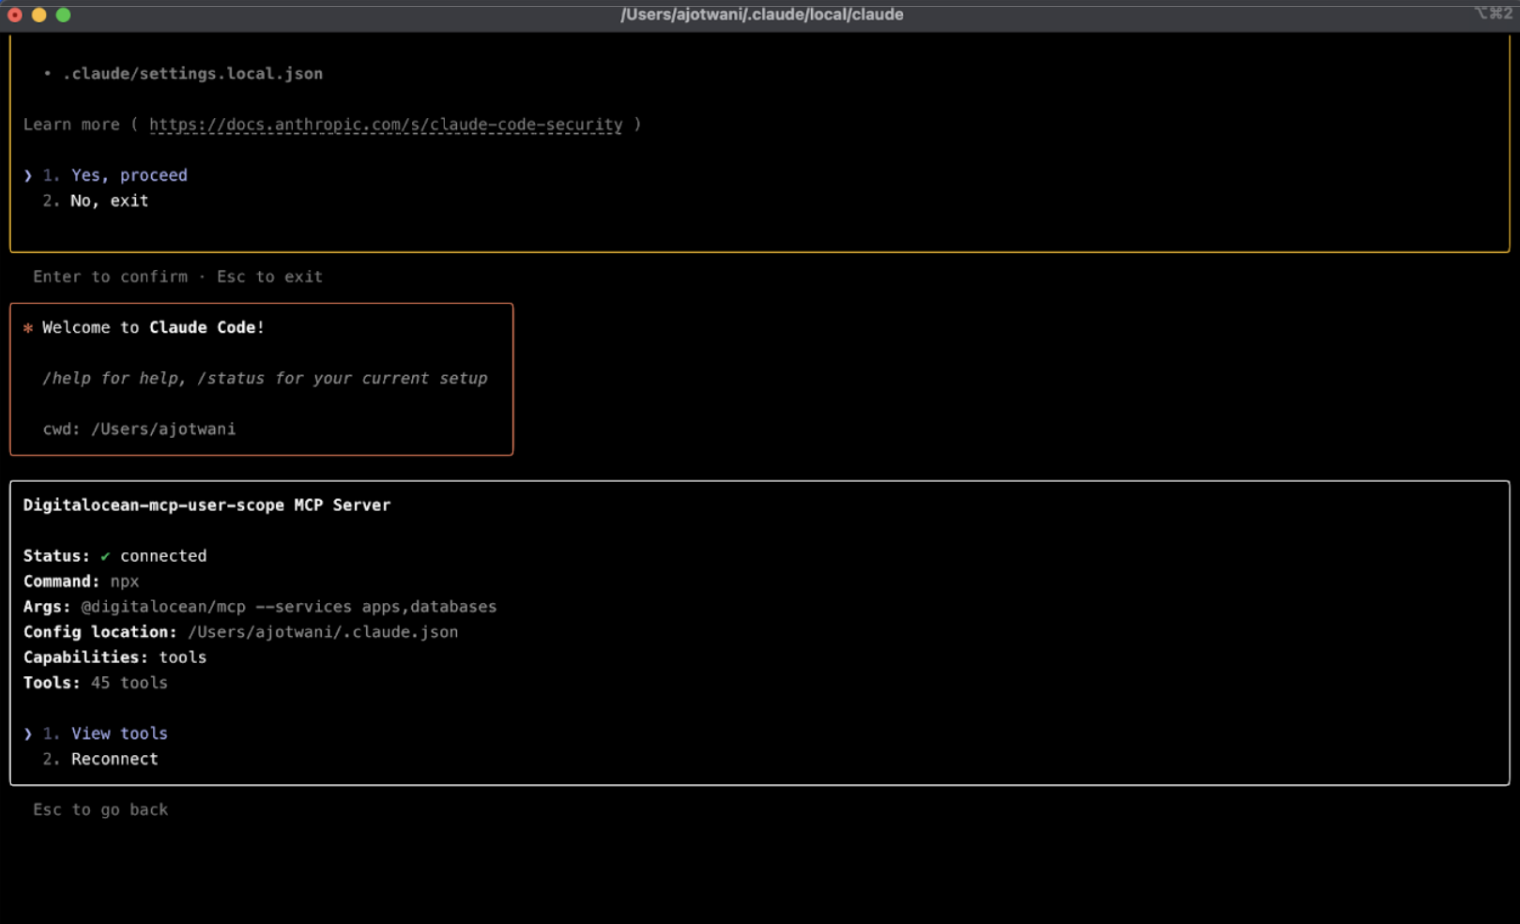
Task: Click the orange asterisk beside Welcome to Claude Code
Action: [28, 328]
